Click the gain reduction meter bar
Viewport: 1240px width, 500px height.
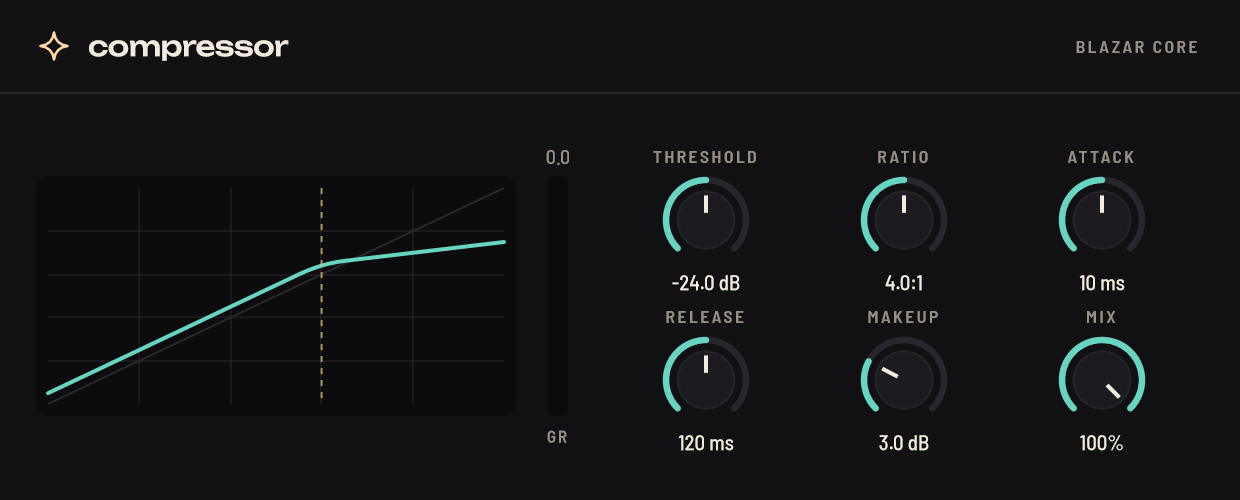click(x=558, y=296)
